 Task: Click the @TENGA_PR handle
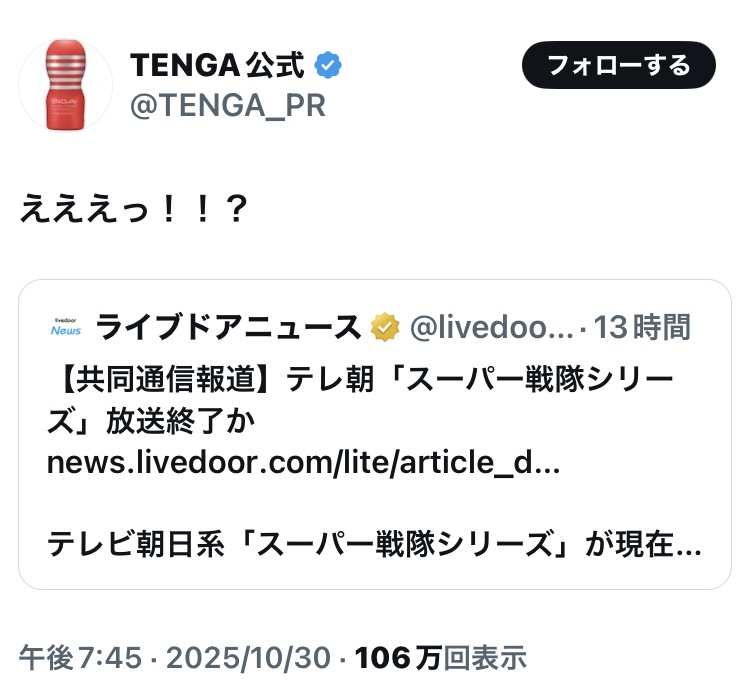(228, 106)
